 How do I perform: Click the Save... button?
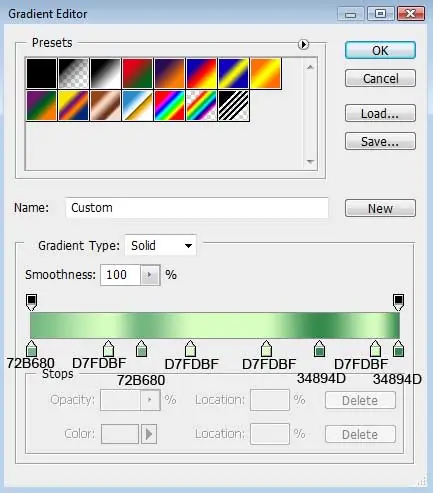click(x=380, y=141)
